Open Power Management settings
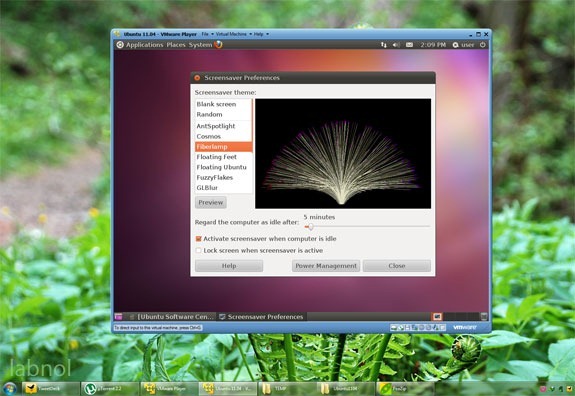 [x=326, y=266]
